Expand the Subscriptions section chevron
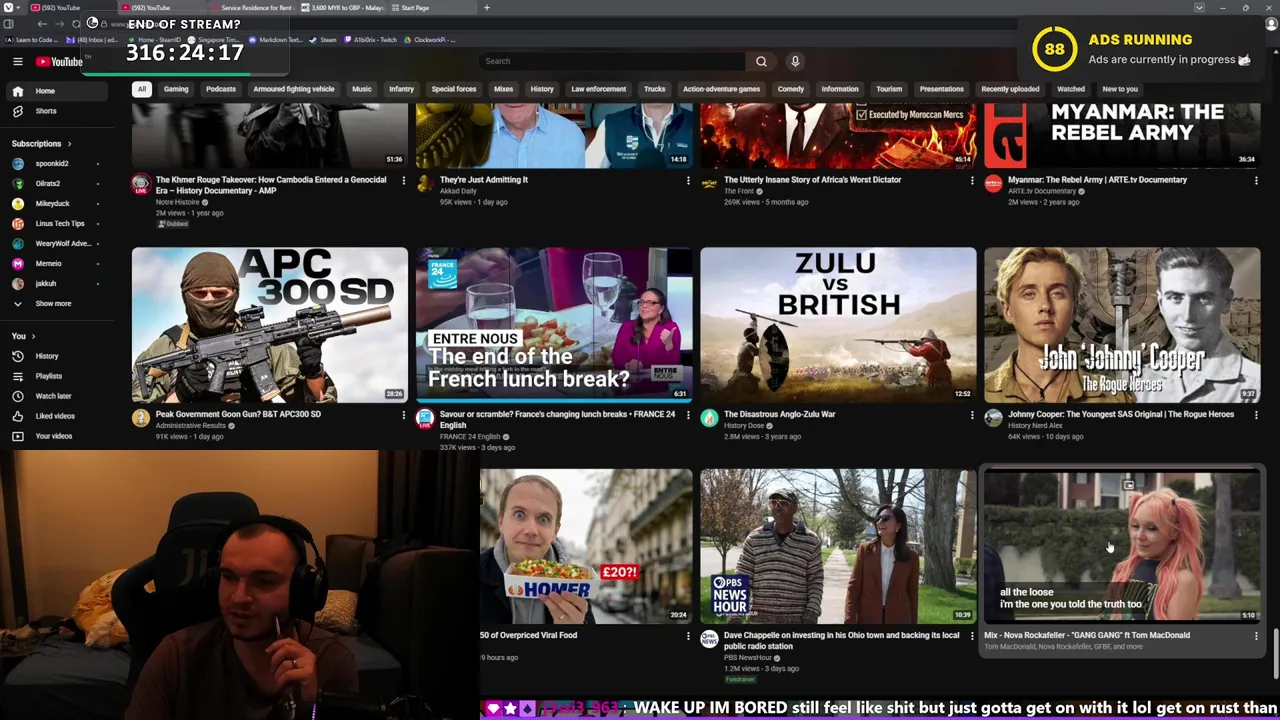The image size is (1280, 720). [69, 144]
